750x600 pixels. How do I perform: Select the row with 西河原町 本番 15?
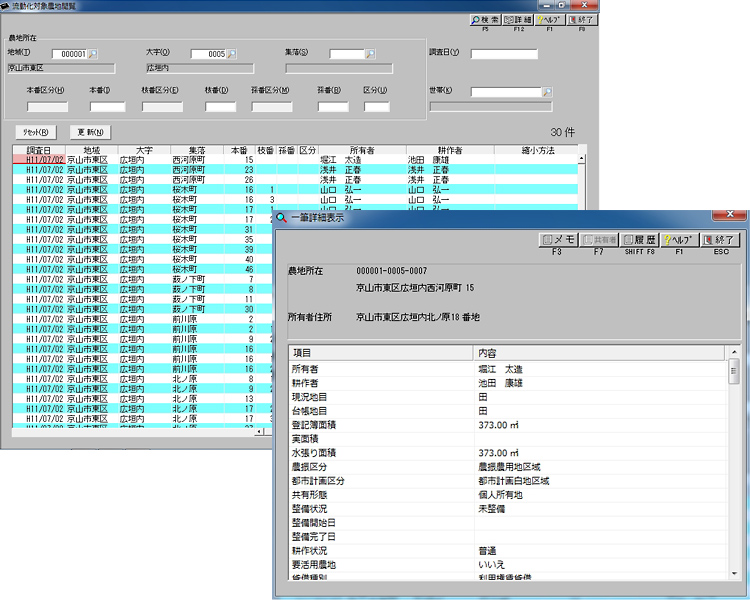point(295,160)
